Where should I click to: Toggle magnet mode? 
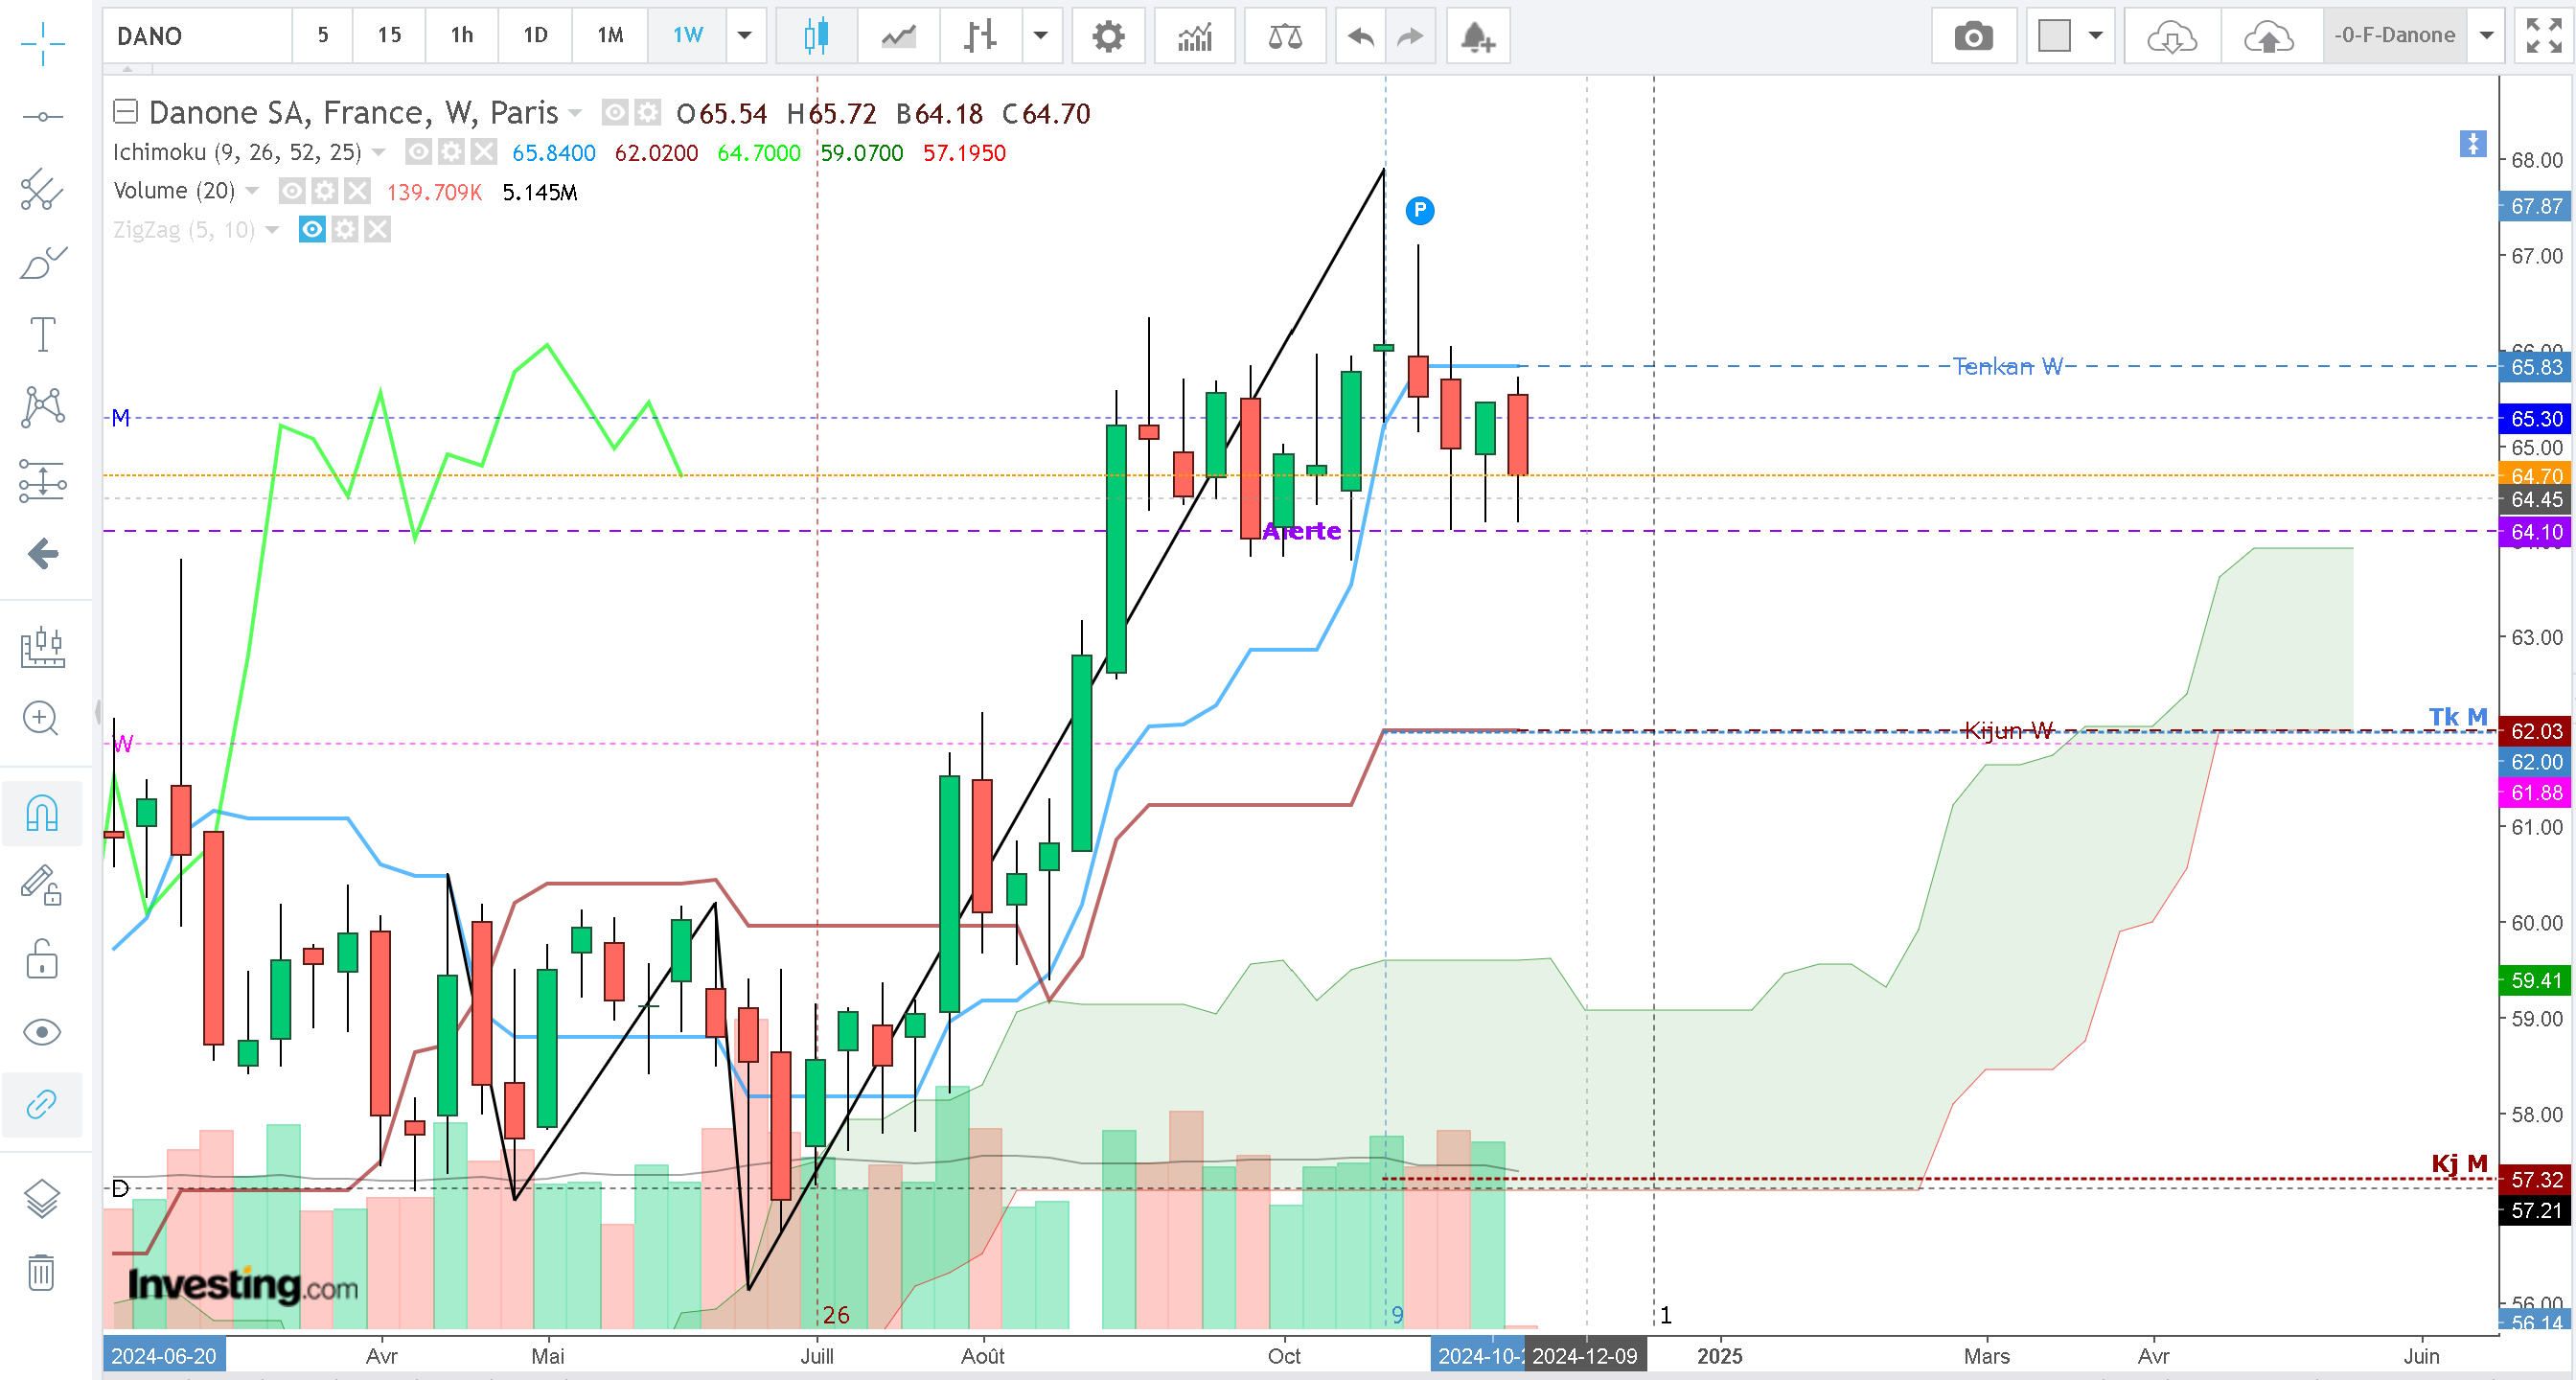(x=42, y=813)
